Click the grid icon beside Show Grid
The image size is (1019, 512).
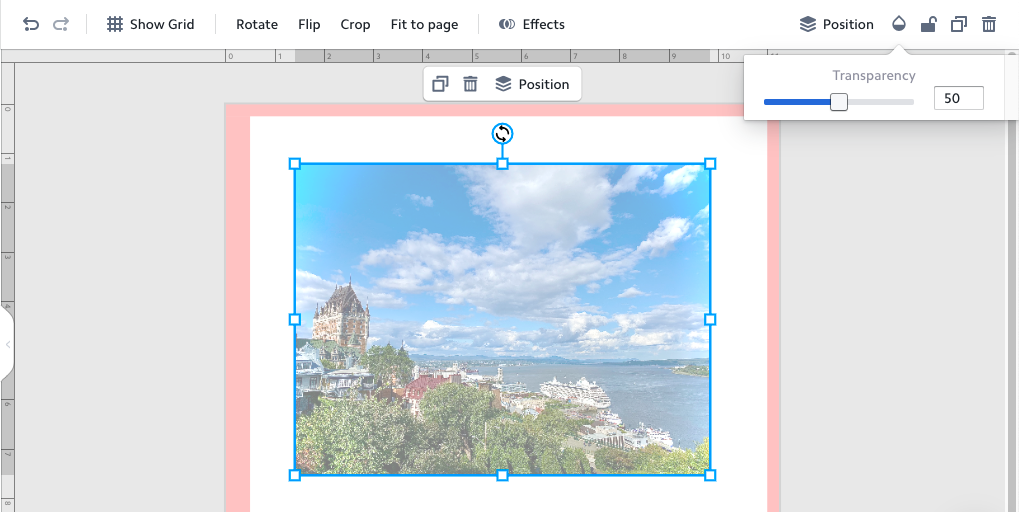[115, 25]
